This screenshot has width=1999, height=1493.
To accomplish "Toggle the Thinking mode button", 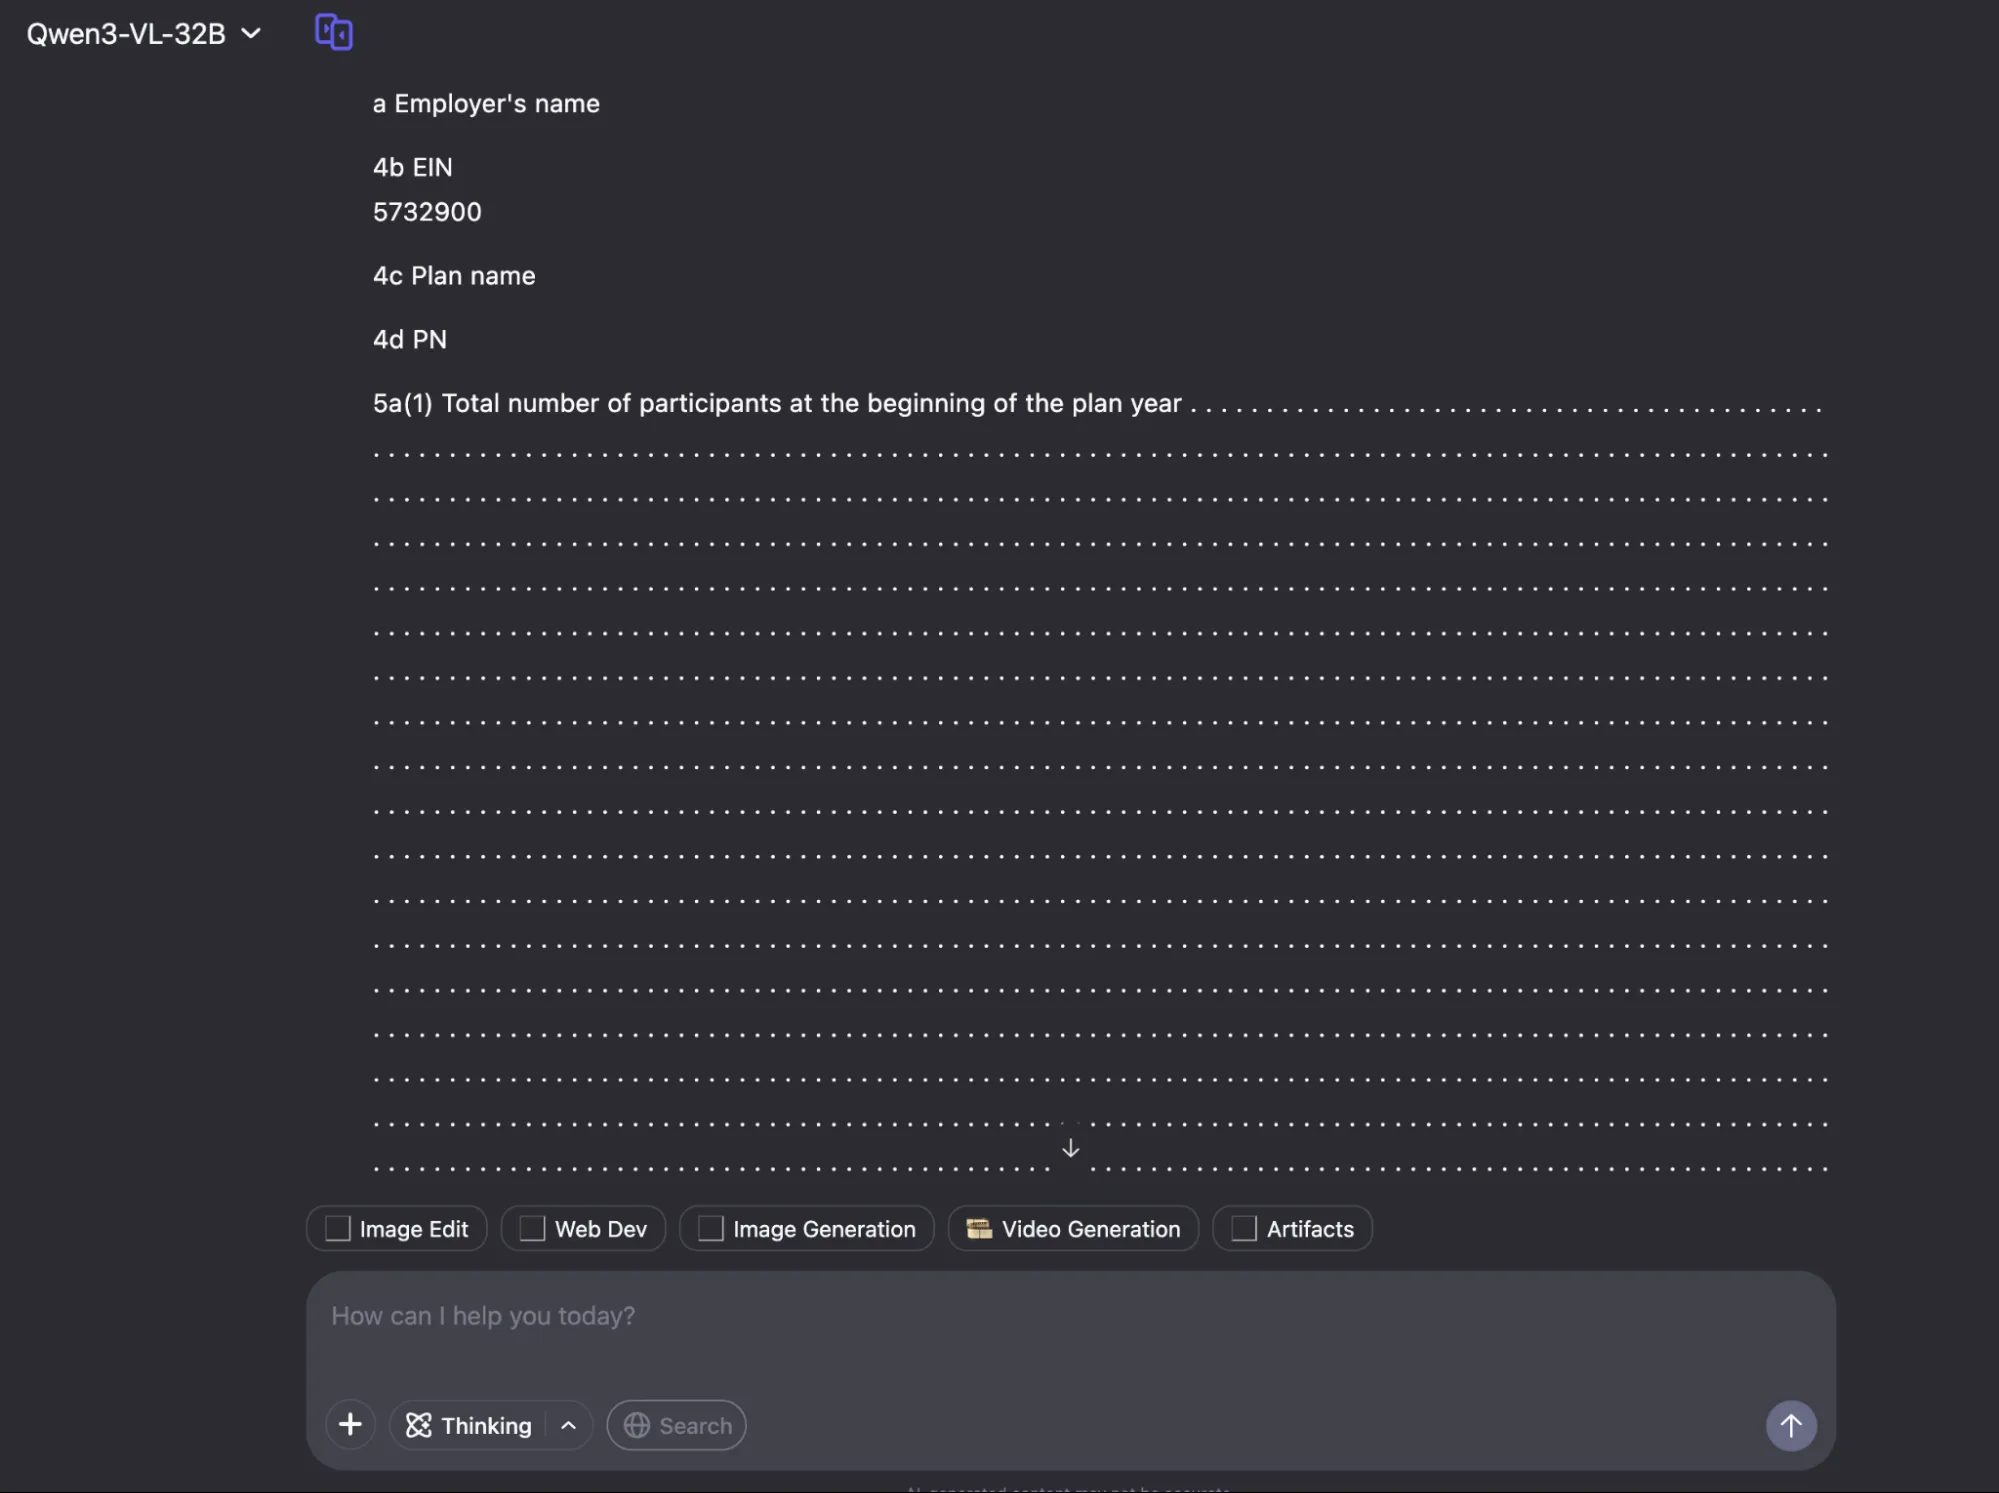I will coord(470,1426).
